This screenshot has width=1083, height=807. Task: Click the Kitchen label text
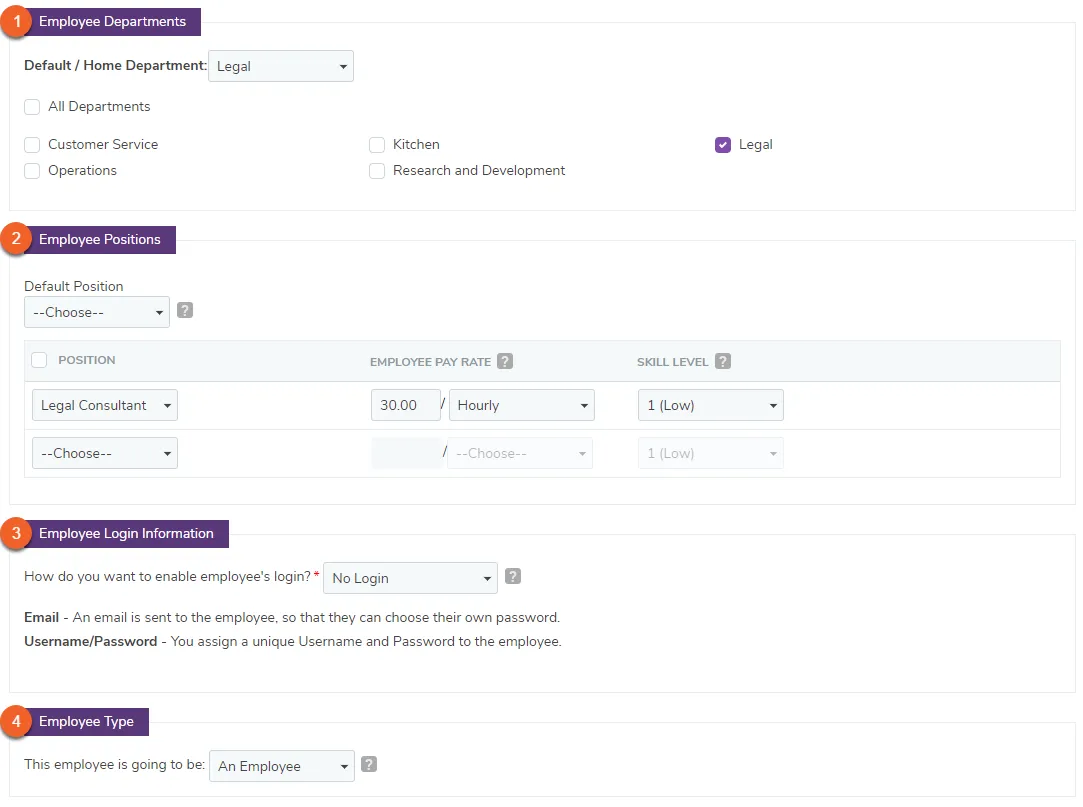tap(416, 144)
